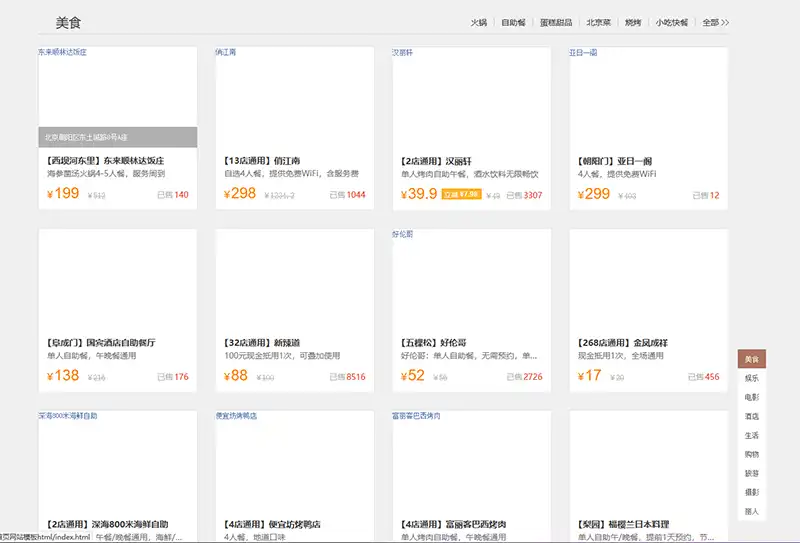Open the 俏江南 deal title link
Image resolution: width=800 pixels, height=543 pixels.
pyautogui.click(x=245, y=160)
